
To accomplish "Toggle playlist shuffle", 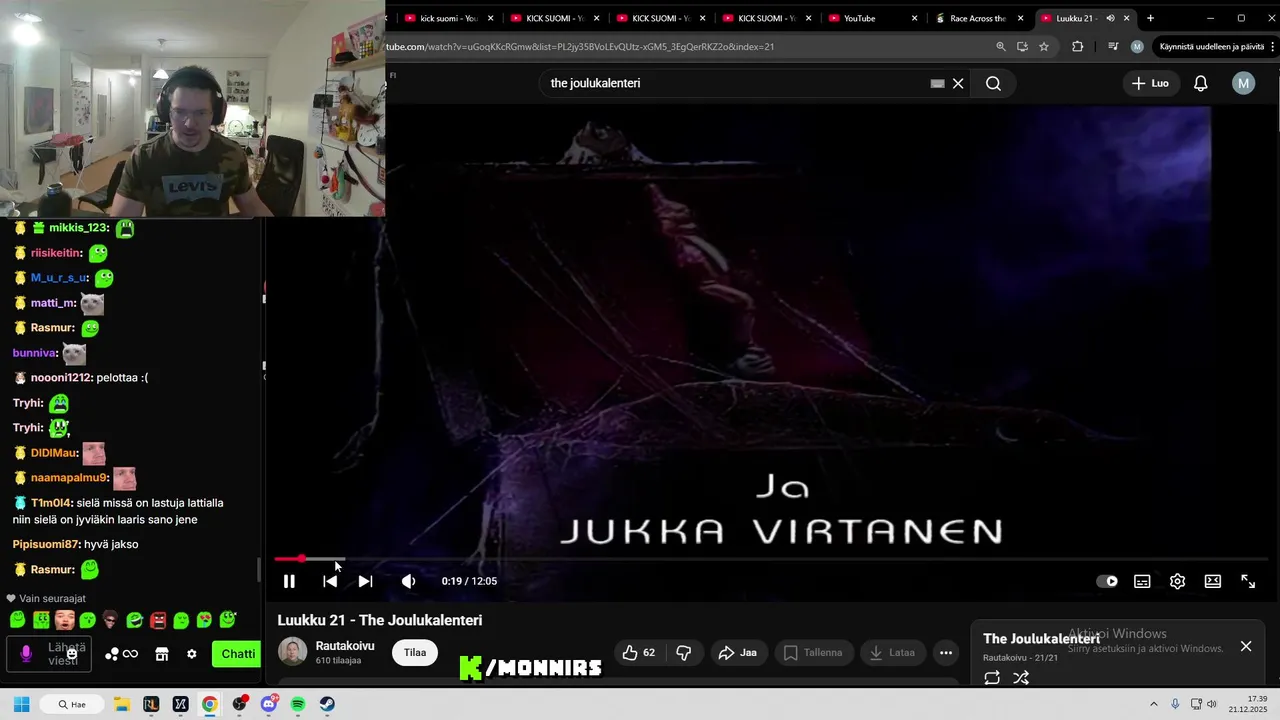I will pos(1021,678).
